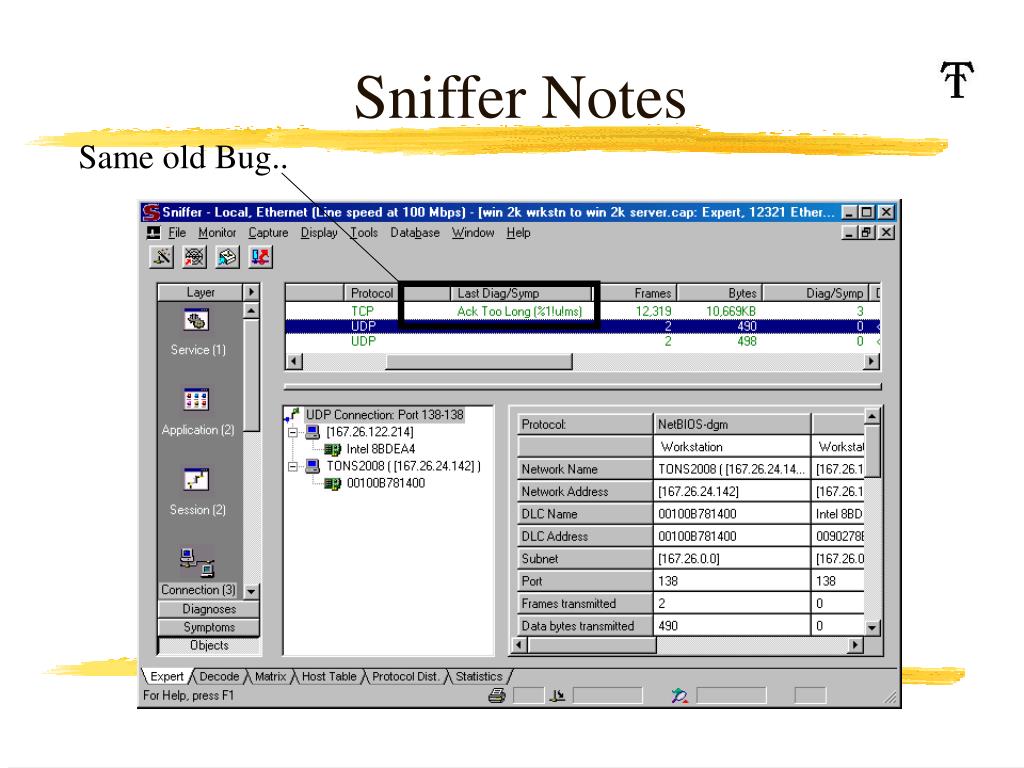Click detail table scroll-up arrow

click(x=872, y=416)
